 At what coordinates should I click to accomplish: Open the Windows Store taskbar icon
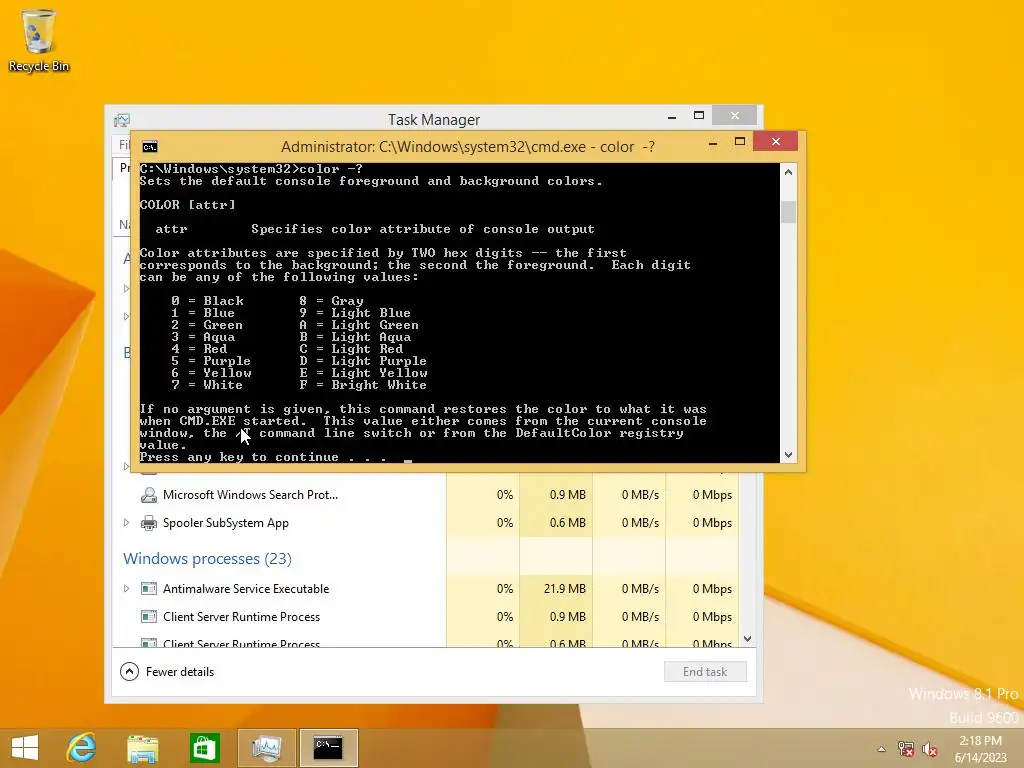(x=204, y=748)
